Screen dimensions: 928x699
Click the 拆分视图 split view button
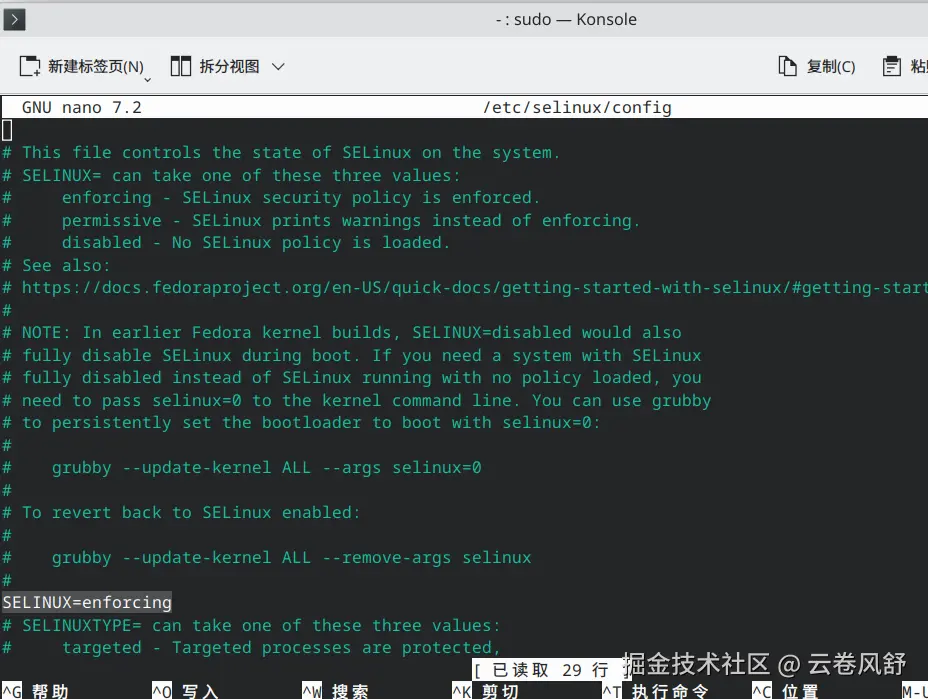click(215, 66)
